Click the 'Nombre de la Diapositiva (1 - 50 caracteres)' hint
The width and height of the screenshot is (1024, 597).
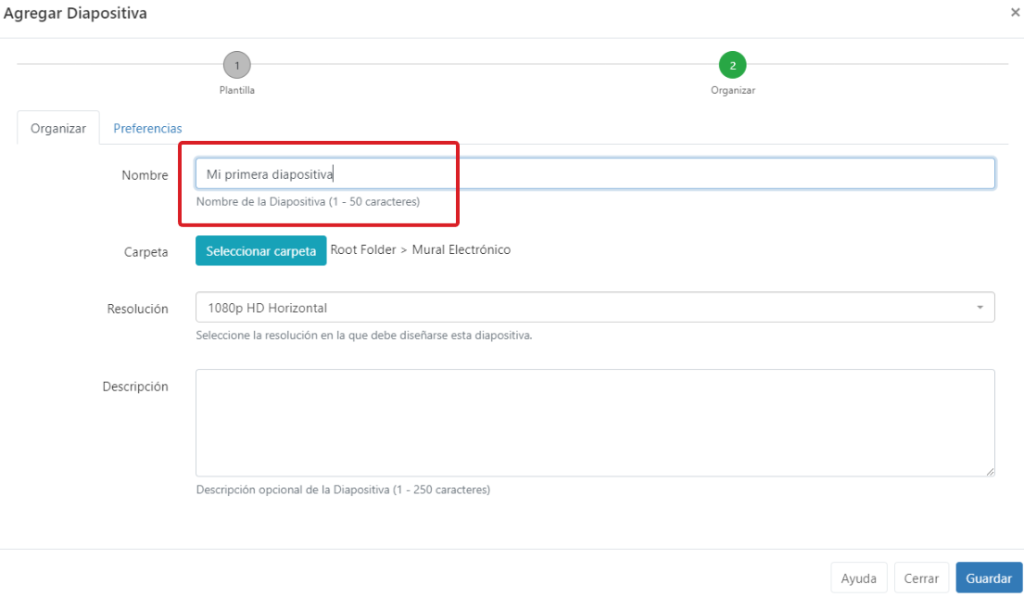pyautogui.click(x=308, y=202)
